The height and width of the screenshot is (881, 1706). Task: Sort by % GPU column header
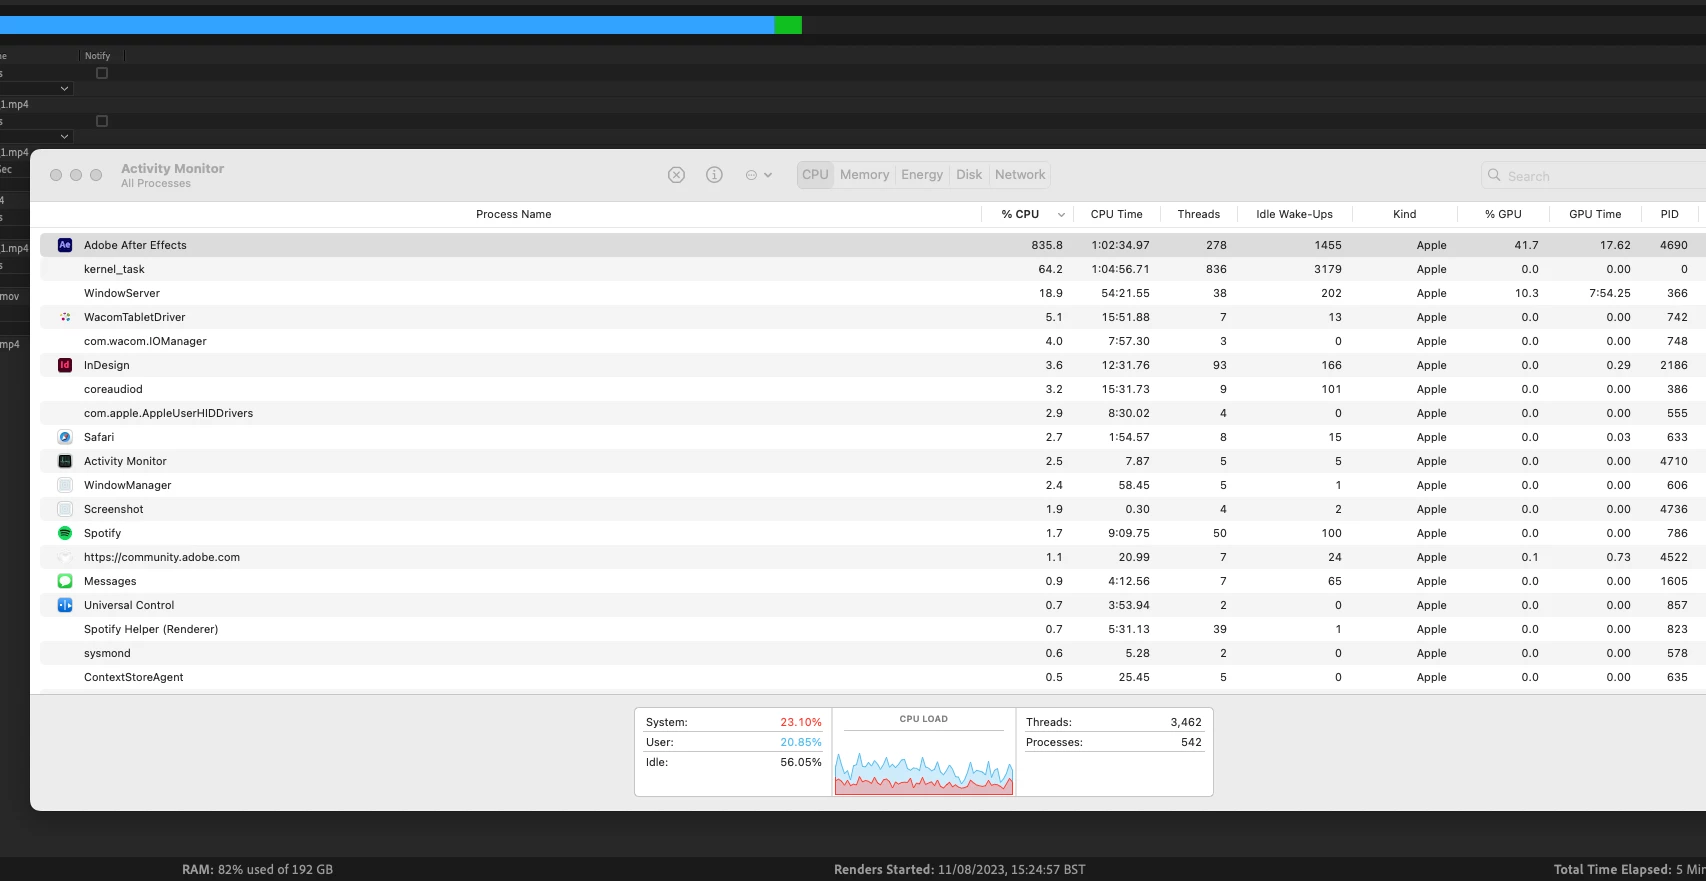coord(1503,214)
